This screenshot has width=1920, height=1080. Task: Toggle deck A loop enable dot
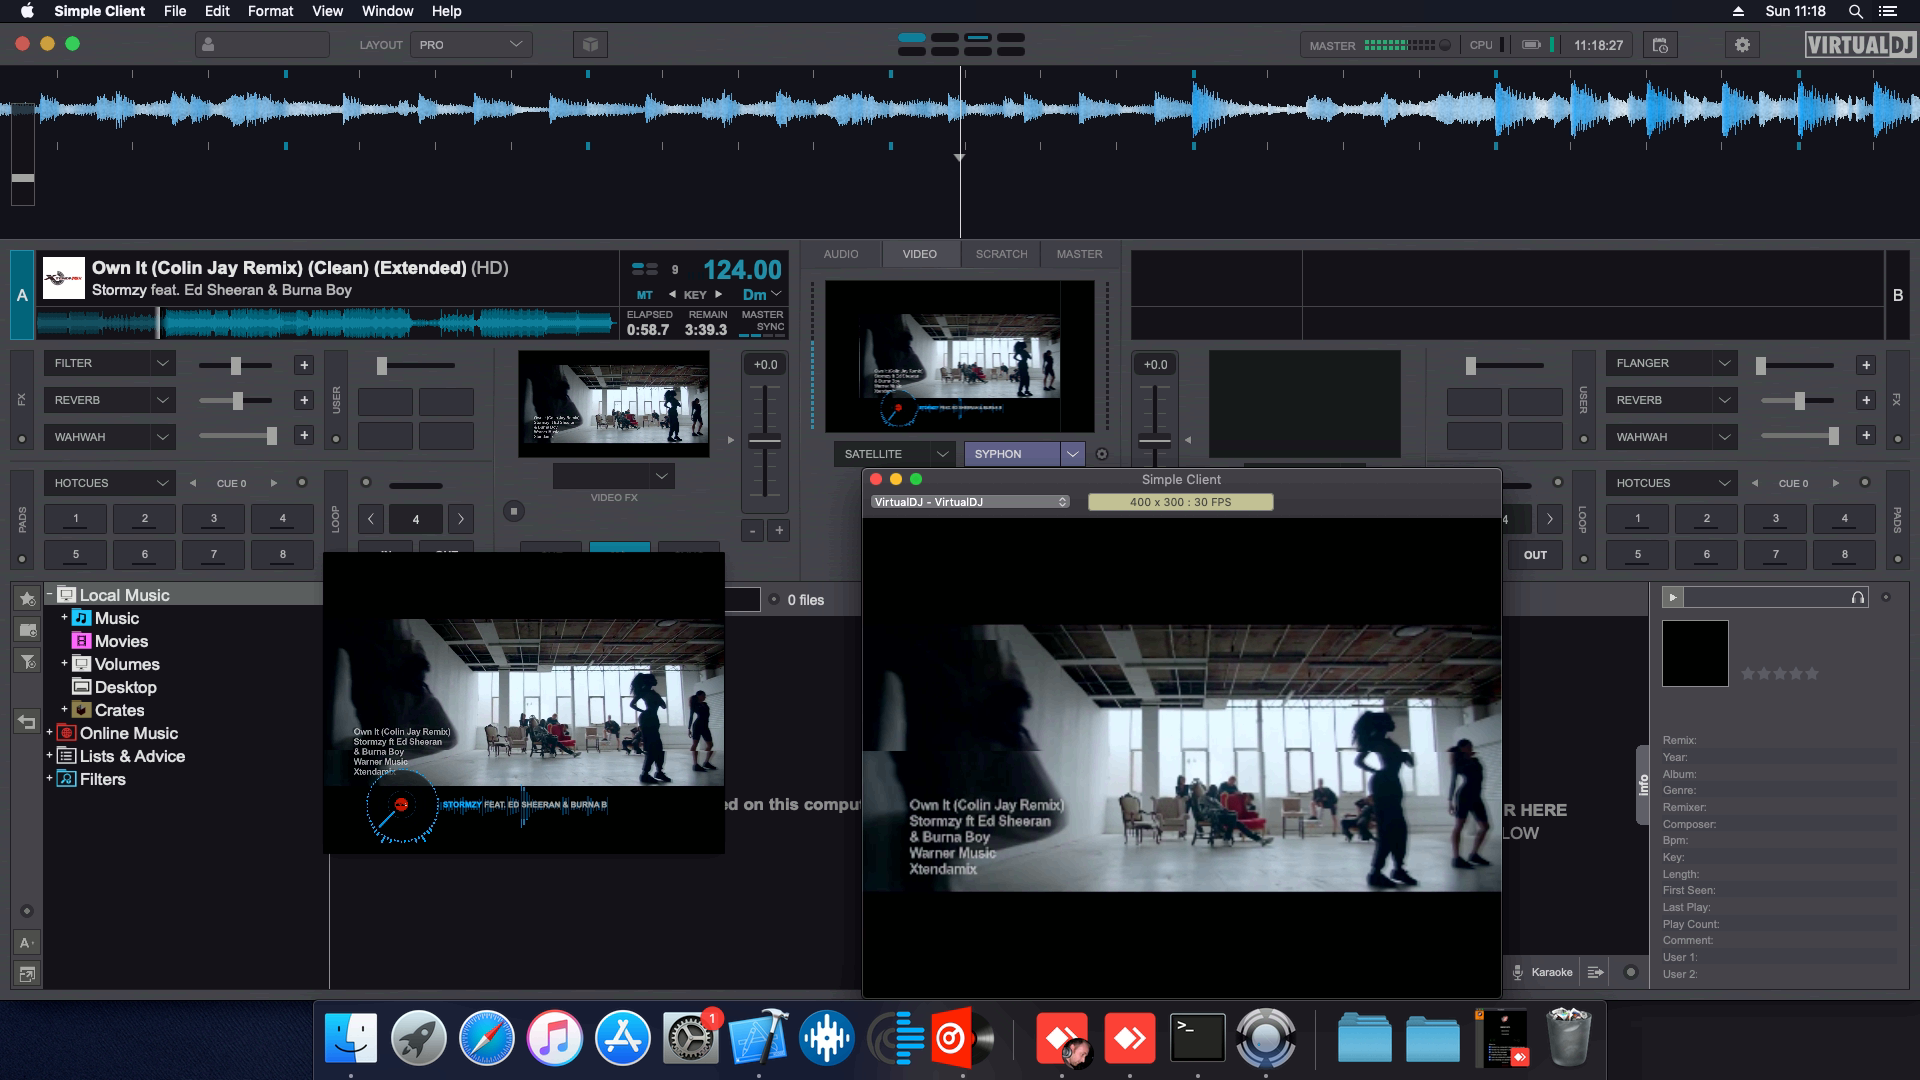[366, 483]
